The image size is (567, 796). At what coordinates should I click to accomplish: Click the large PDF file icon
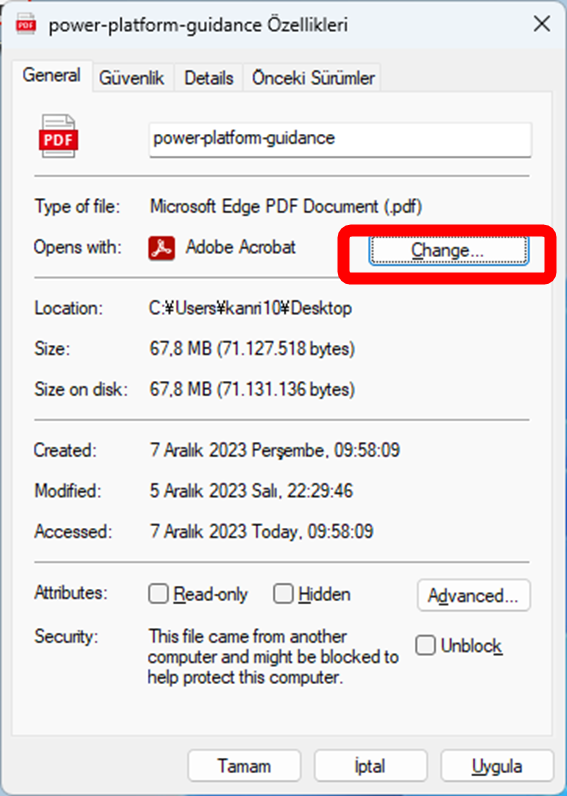tap(58, 136)
